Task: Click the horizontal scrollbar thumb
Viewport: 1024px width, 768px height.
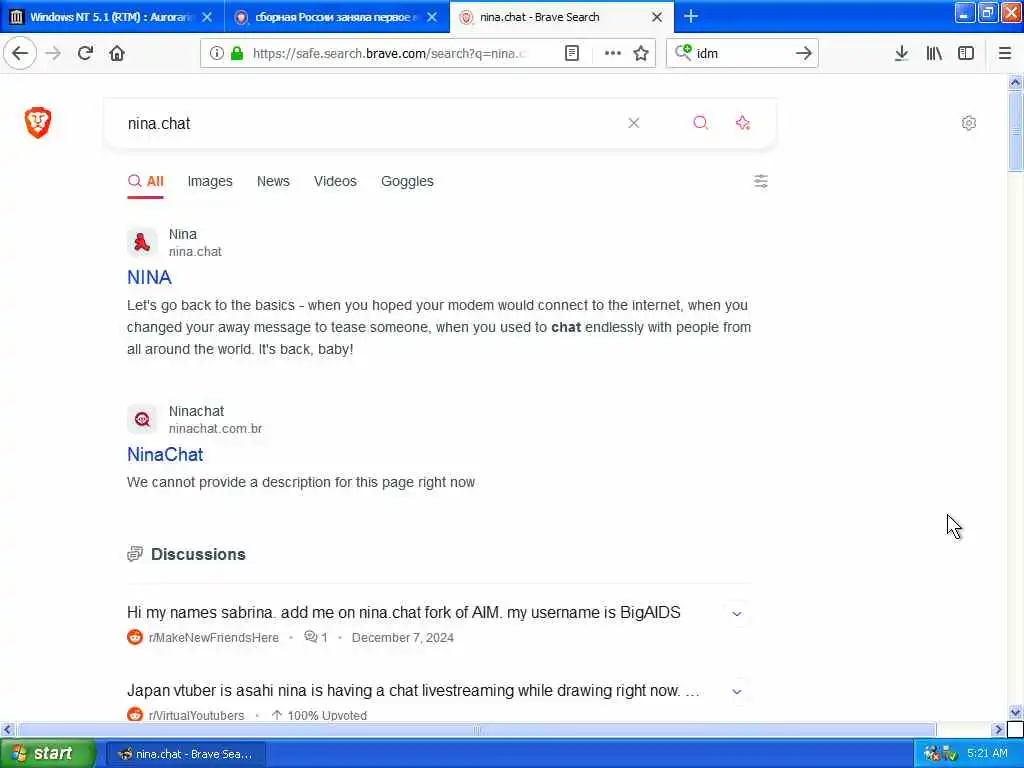Action: (476, 729)
